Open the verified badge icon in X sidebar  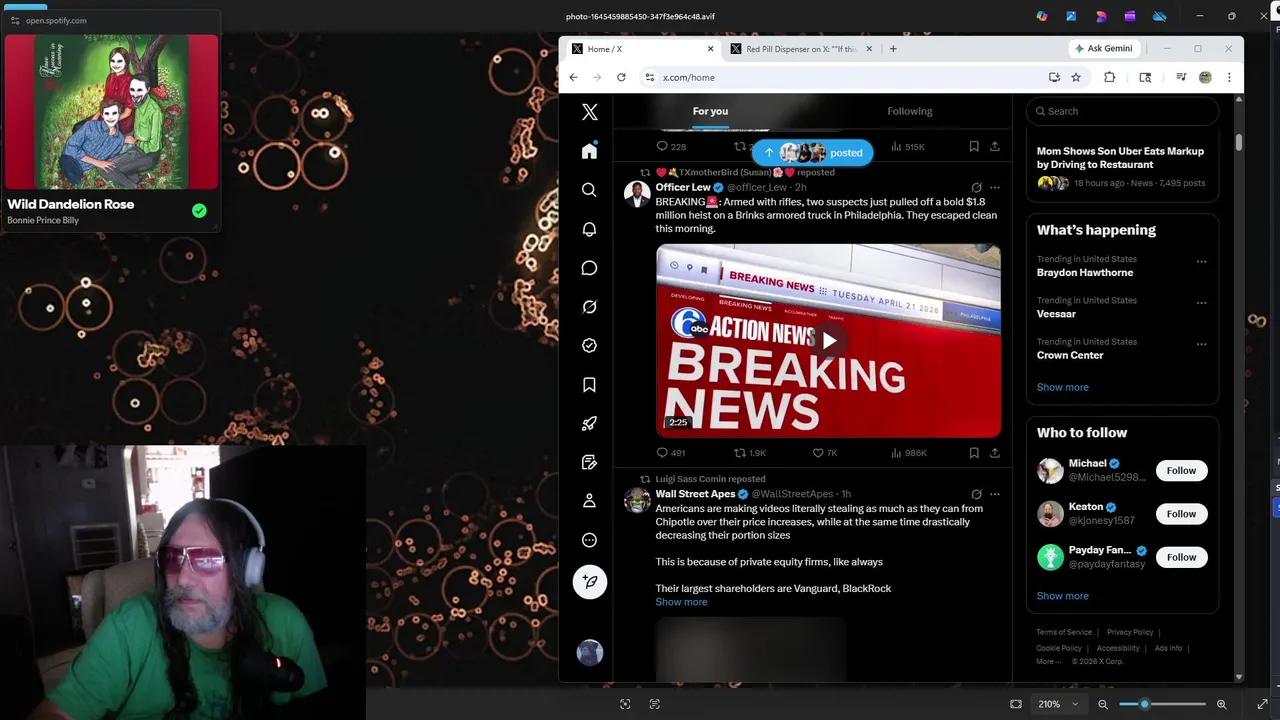coord(589,345)
